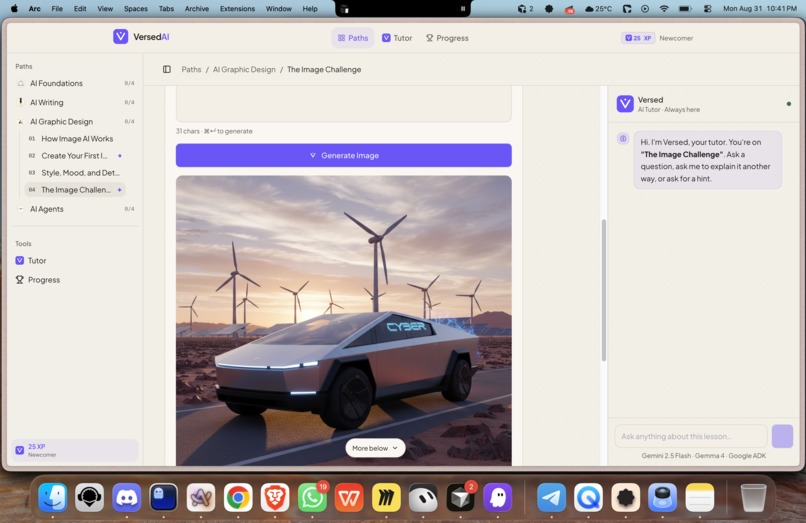Open the Notes app from the dock
The width and height of the screenshot is (806, 523).
(x=700, y=497)
